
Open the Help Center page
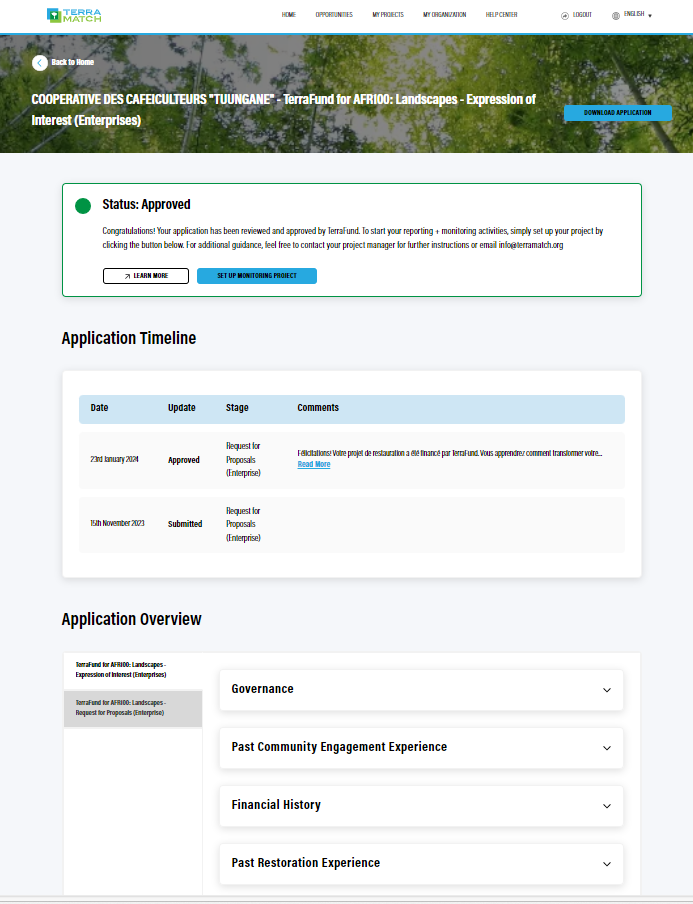click(x=502, y=15)
